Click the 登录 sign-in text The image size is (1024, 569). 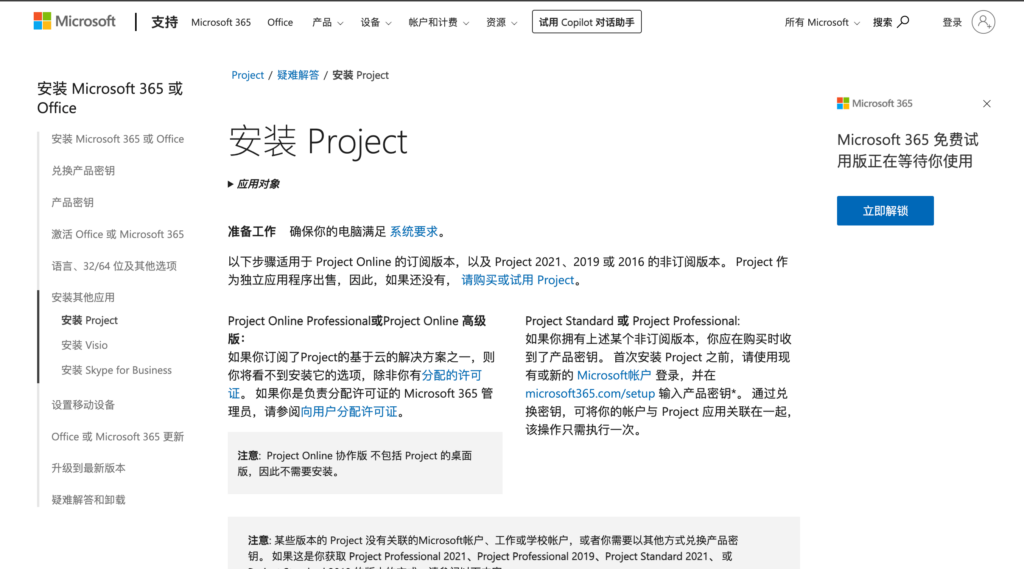[952, 22]
